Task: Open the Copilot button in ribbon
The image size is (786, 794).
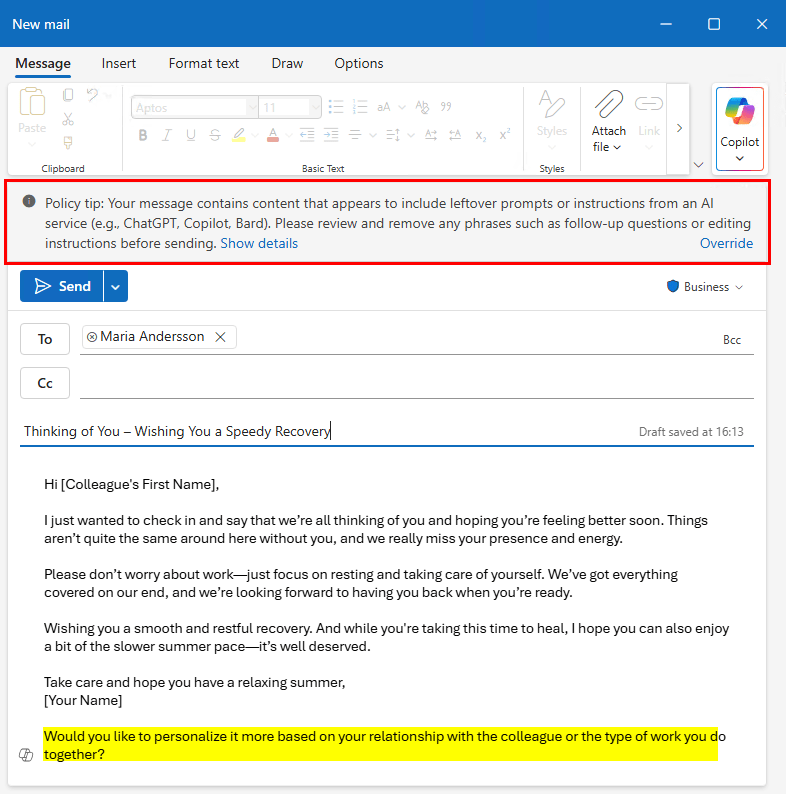Action: pyautogui.click(x=740, y=128)
